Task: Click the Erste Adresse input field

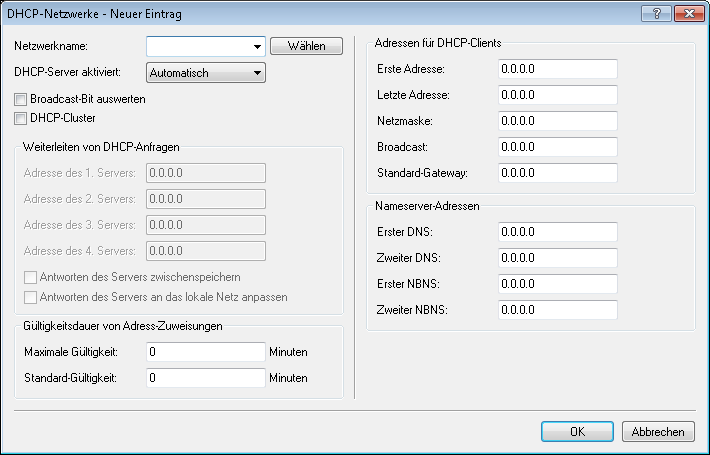Action: pos(556,69)
